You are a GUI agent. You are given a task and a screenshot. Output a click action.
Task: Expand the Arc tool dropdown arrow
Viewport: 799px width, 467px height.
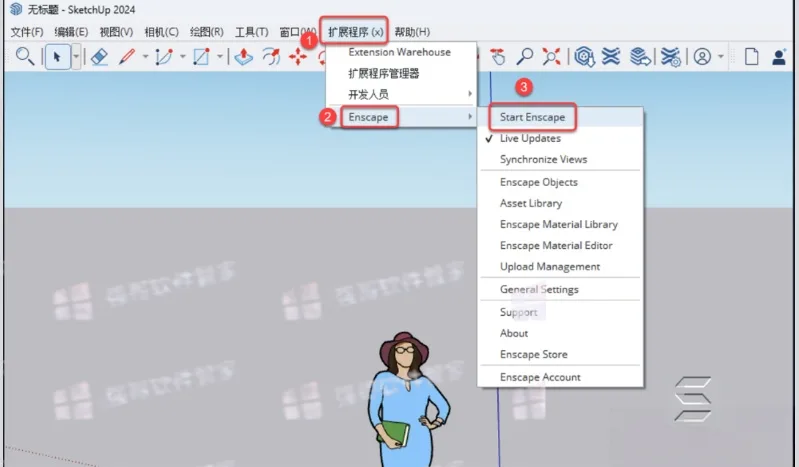[x=182, y=57]
